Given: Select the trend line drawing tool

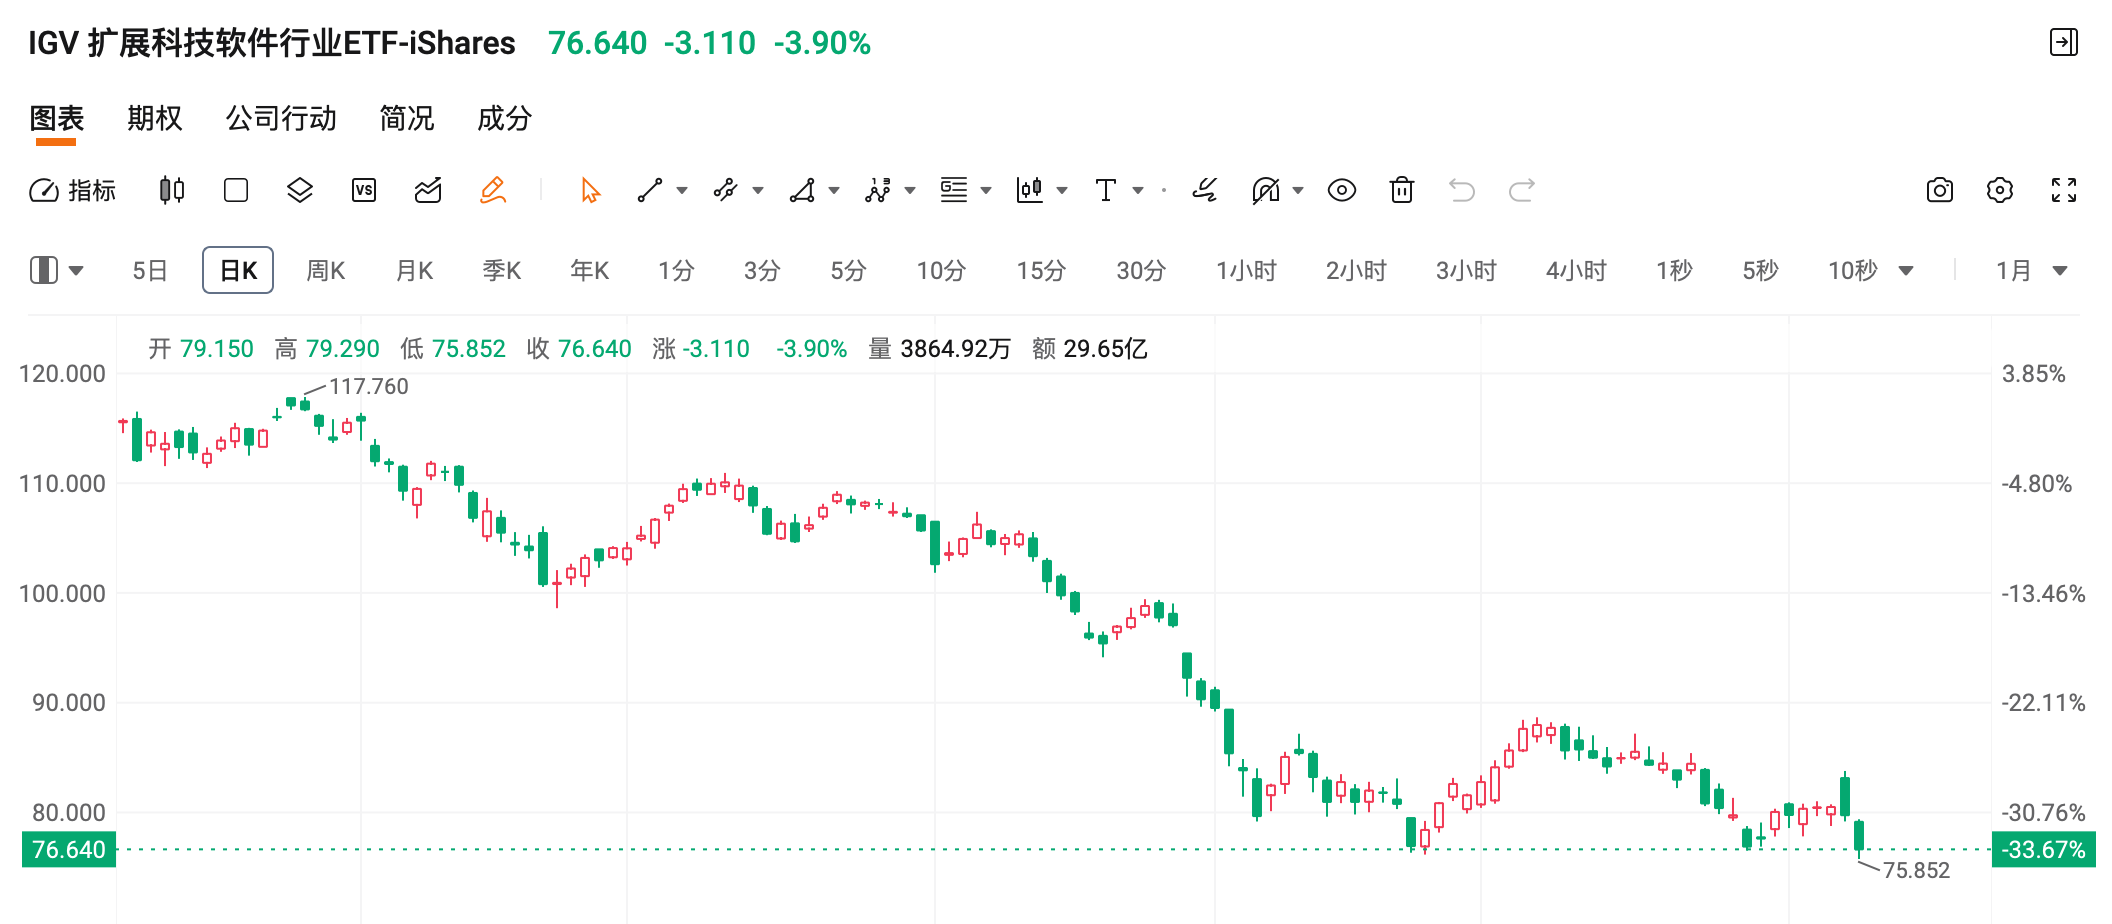Looking at the screenshot, I should coord(650,190).
